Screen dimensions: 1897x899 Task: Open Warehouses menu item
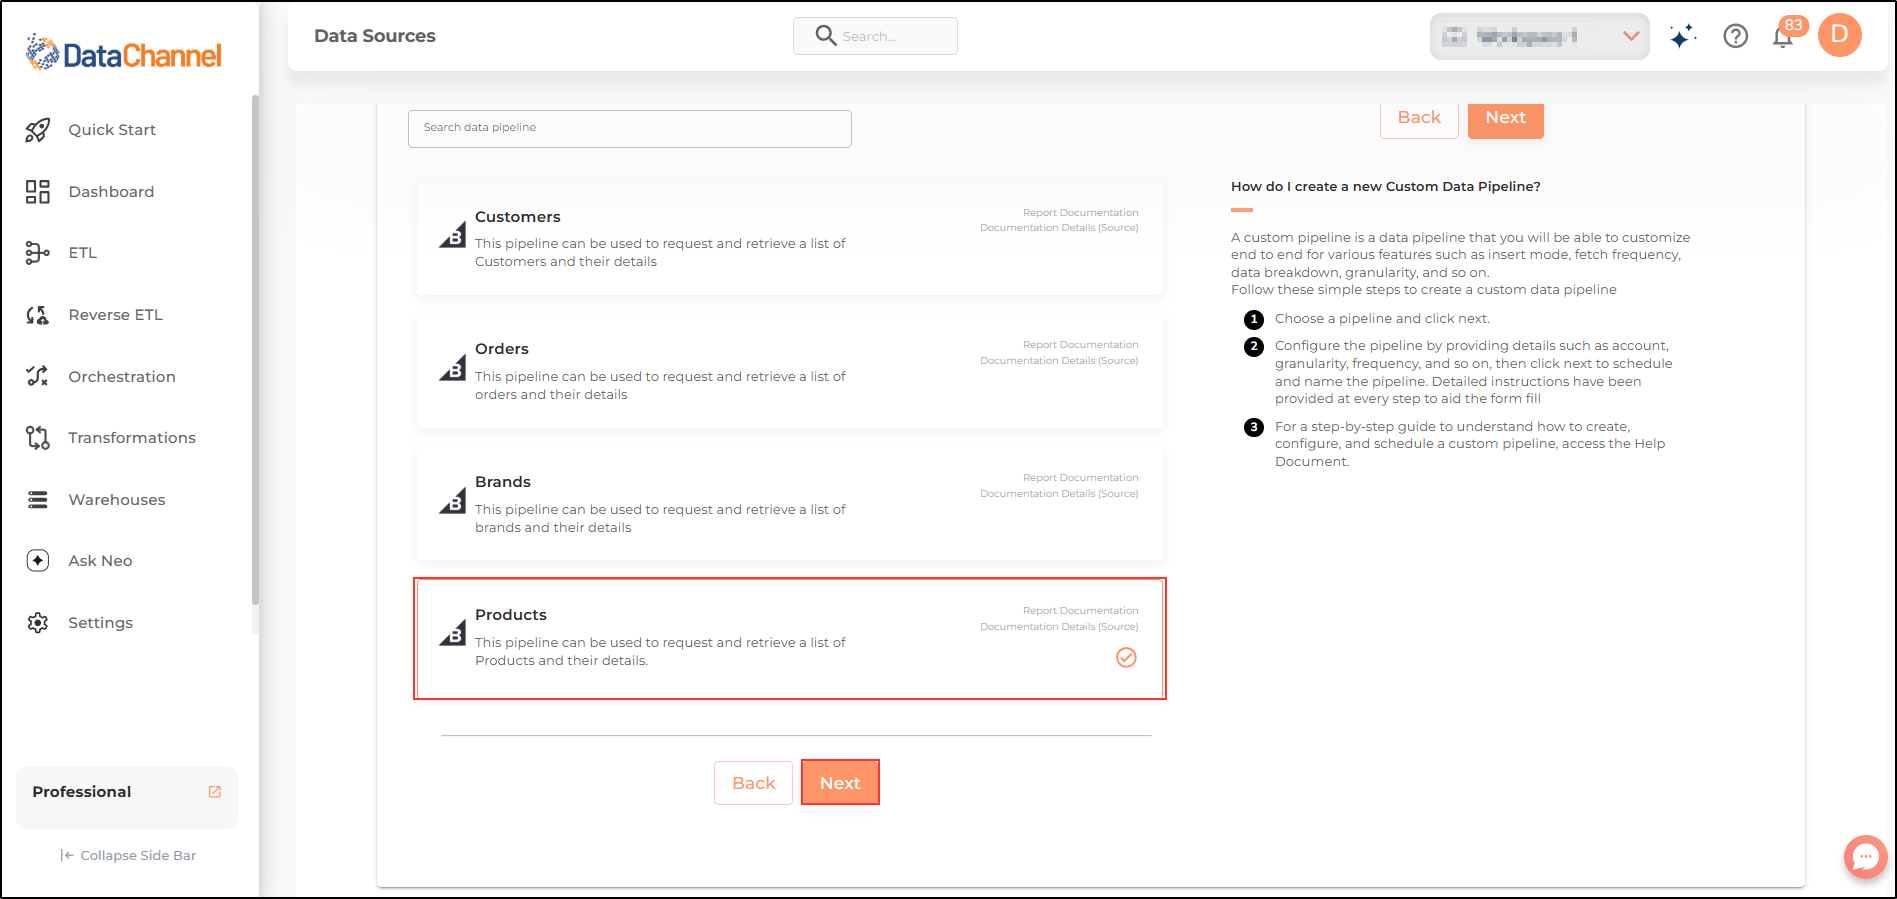pos(117,500)
